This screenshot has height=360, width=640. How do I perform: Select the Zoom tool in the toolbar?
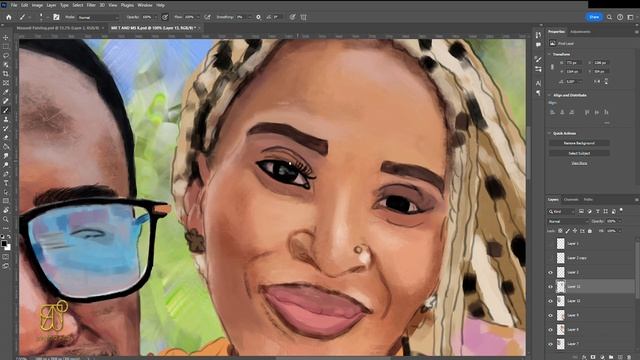(6, 219)
